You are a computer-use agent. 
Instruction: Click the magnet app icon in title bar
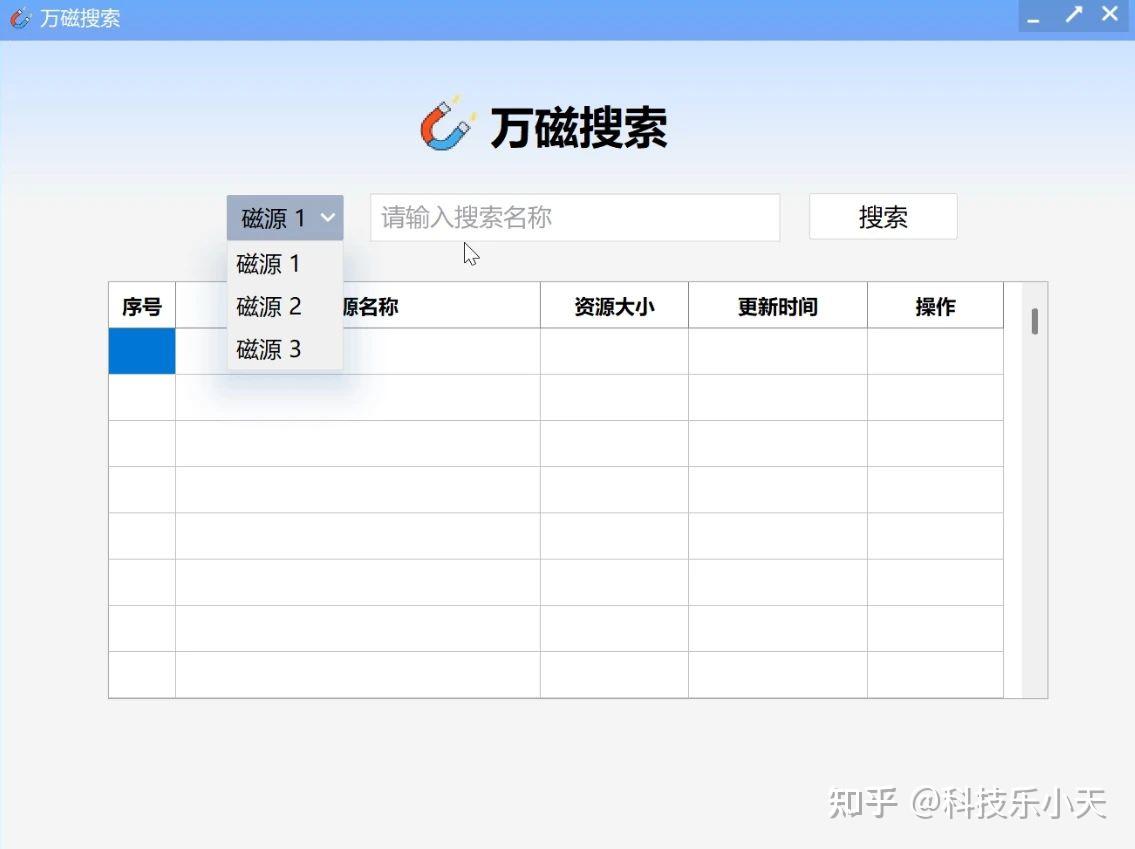20,15
